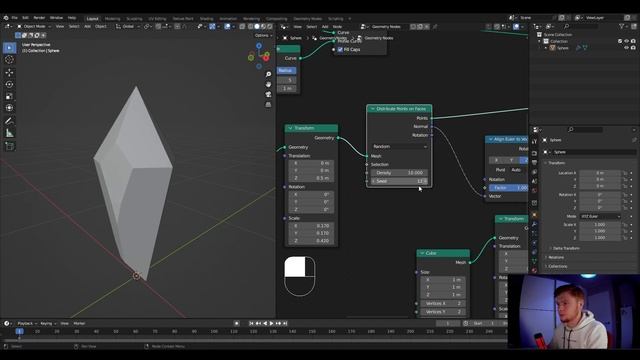Screen dimensions: 640x360
Task: Jump to the timeline end frame button
Action: 285,323
